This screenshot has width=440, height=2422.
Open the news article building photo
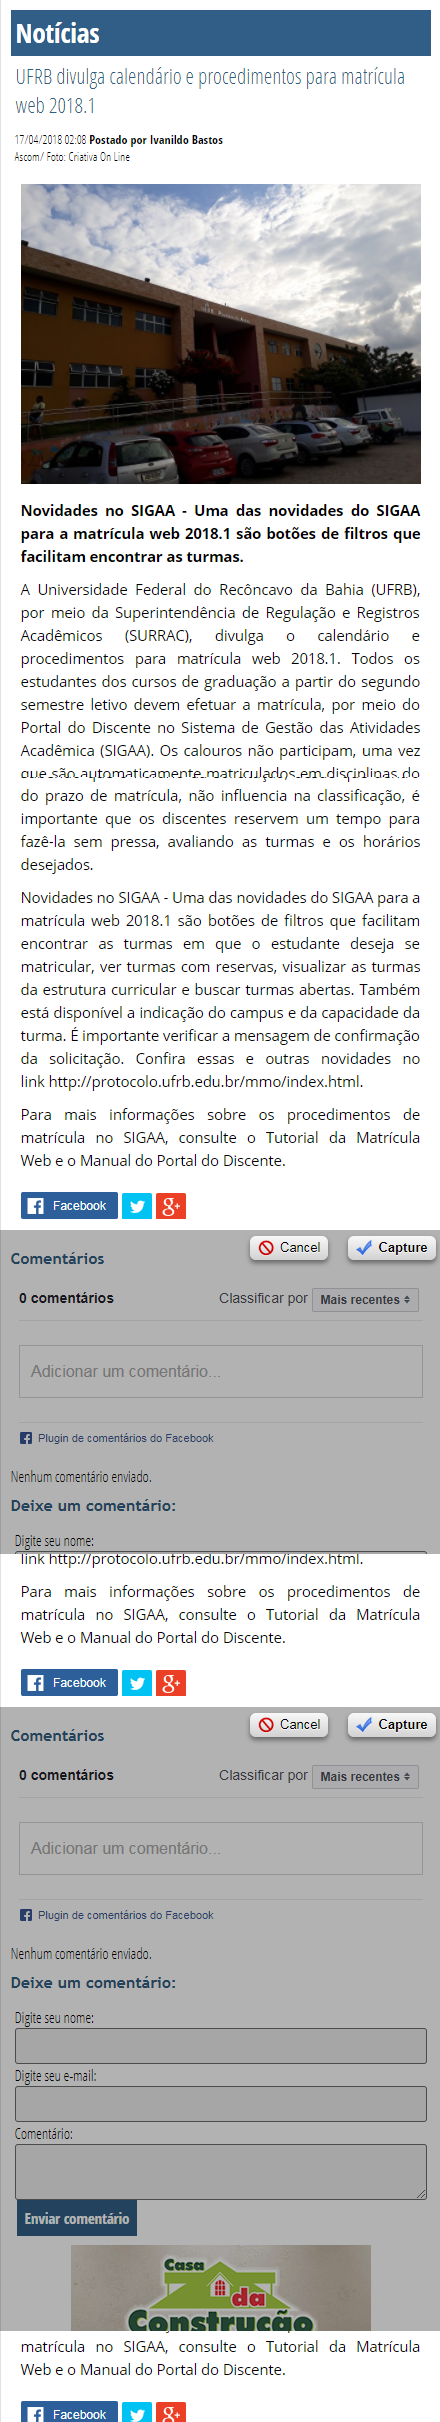[x=221, y=334]
